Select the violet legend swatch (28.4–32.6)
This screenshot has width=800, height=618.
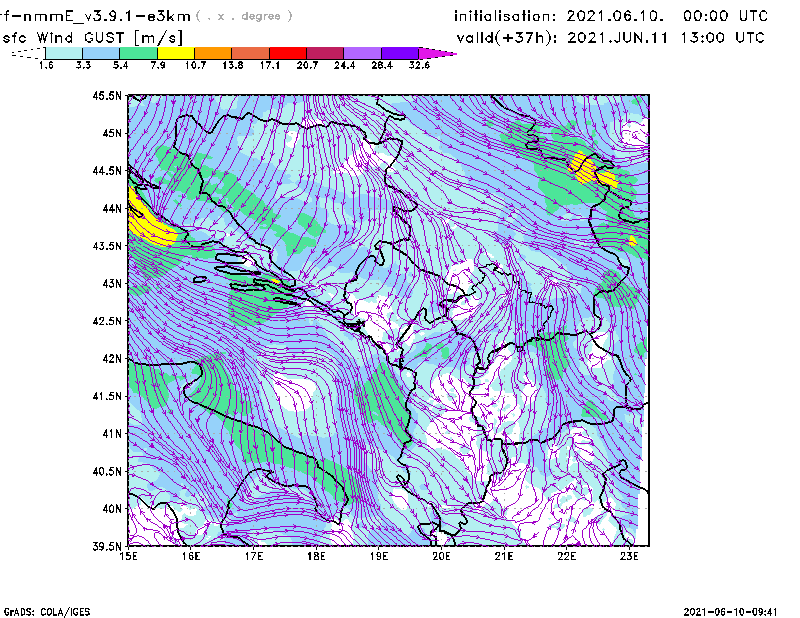point(399,53)
